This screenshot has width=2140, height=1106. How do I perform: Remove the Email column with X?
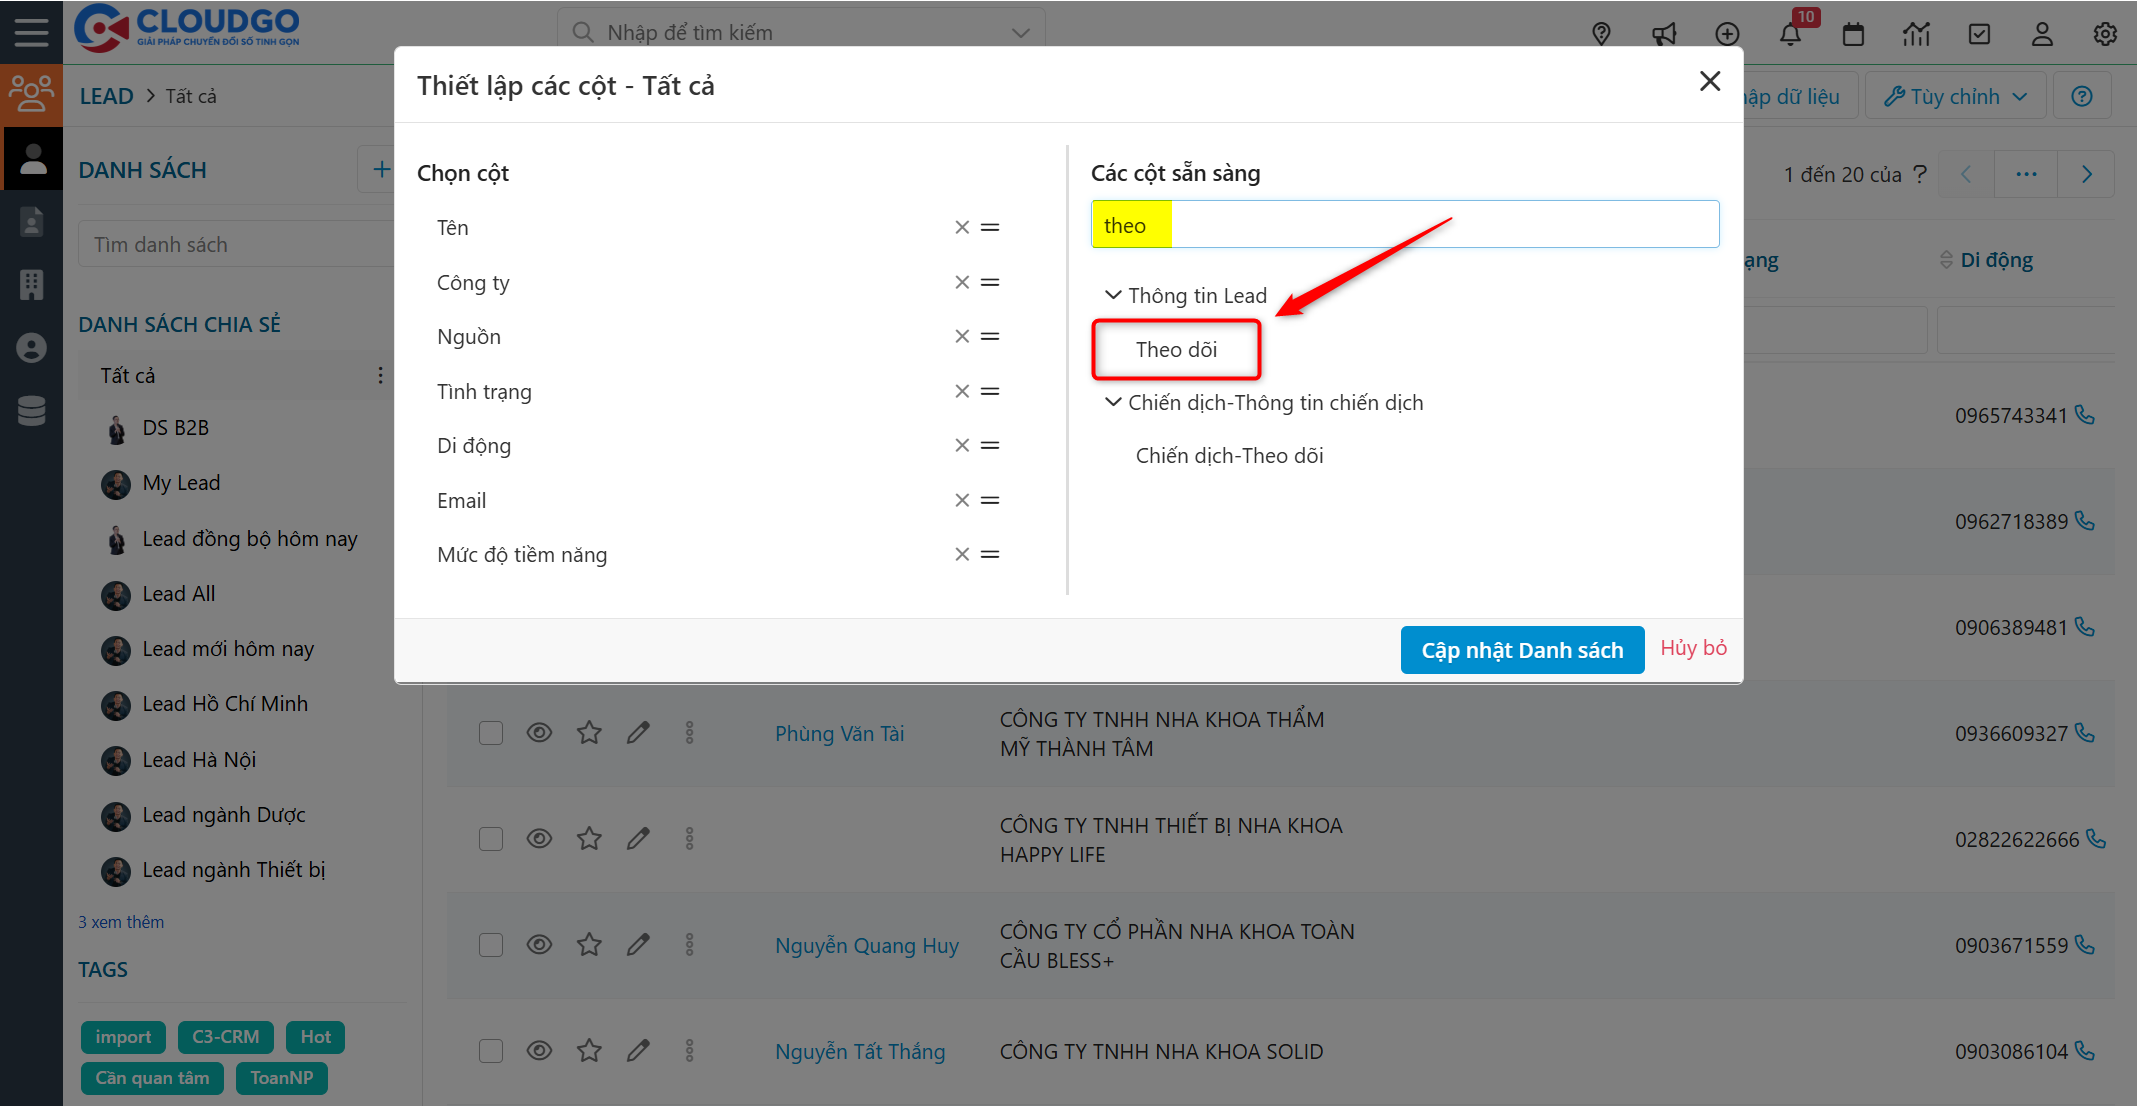[x=962, y=500]
